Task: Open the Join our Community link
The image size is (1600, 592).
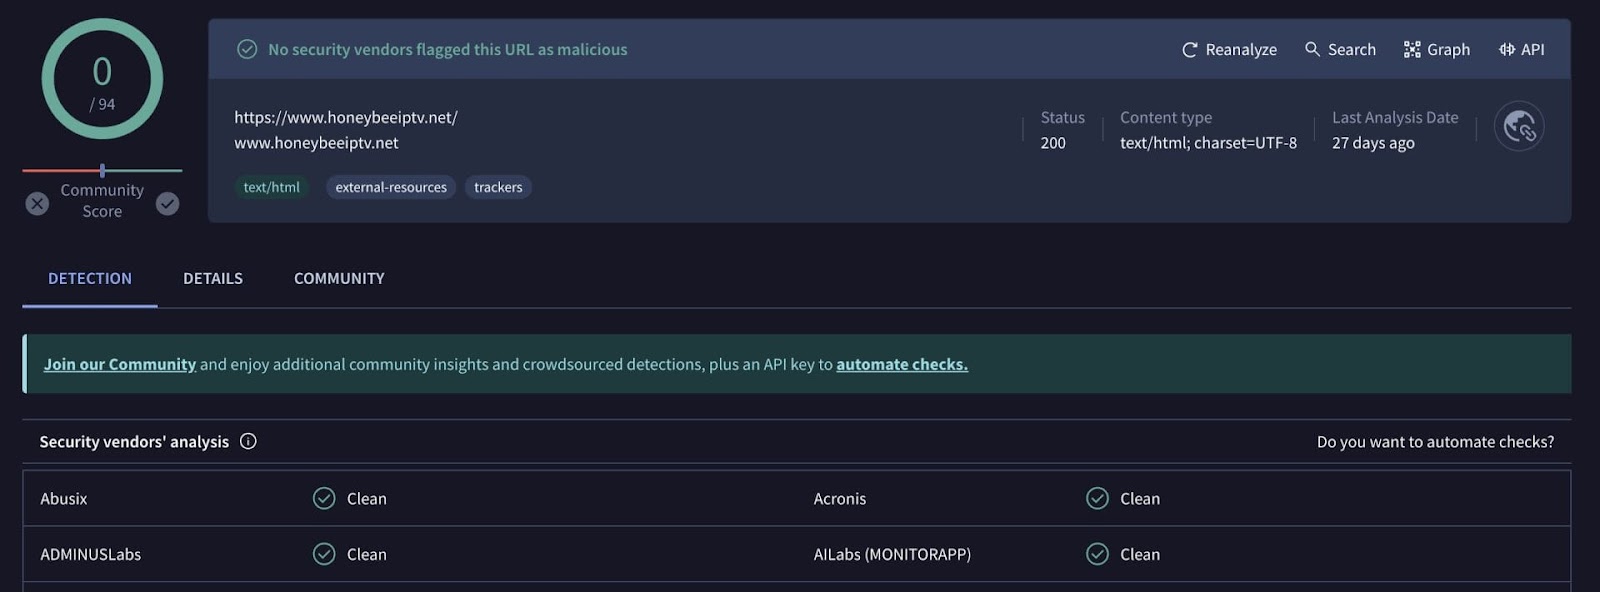Action: [x=120, y=364]
